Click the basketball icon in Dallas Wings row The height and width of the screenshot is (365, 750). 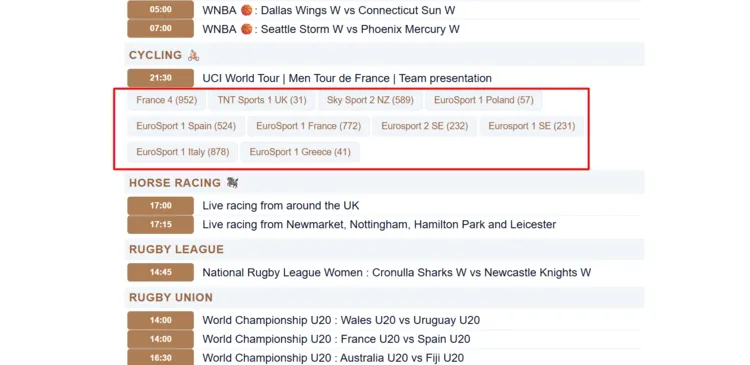(x=246, y=10)
